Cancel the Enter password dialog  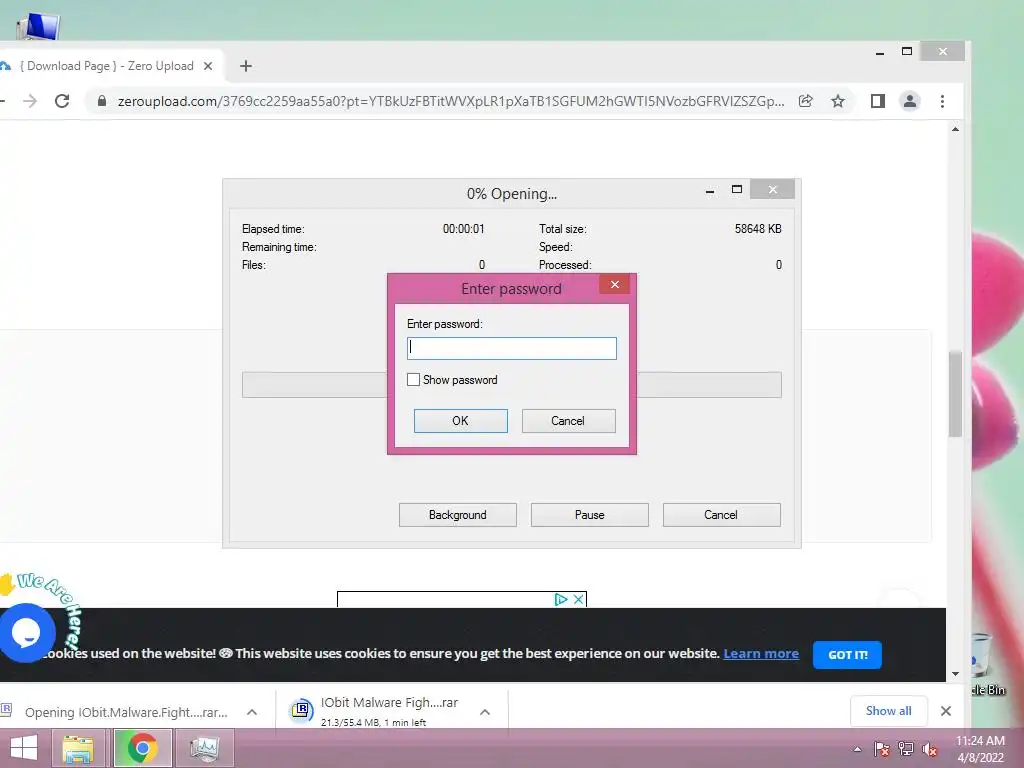coord(568,421)
